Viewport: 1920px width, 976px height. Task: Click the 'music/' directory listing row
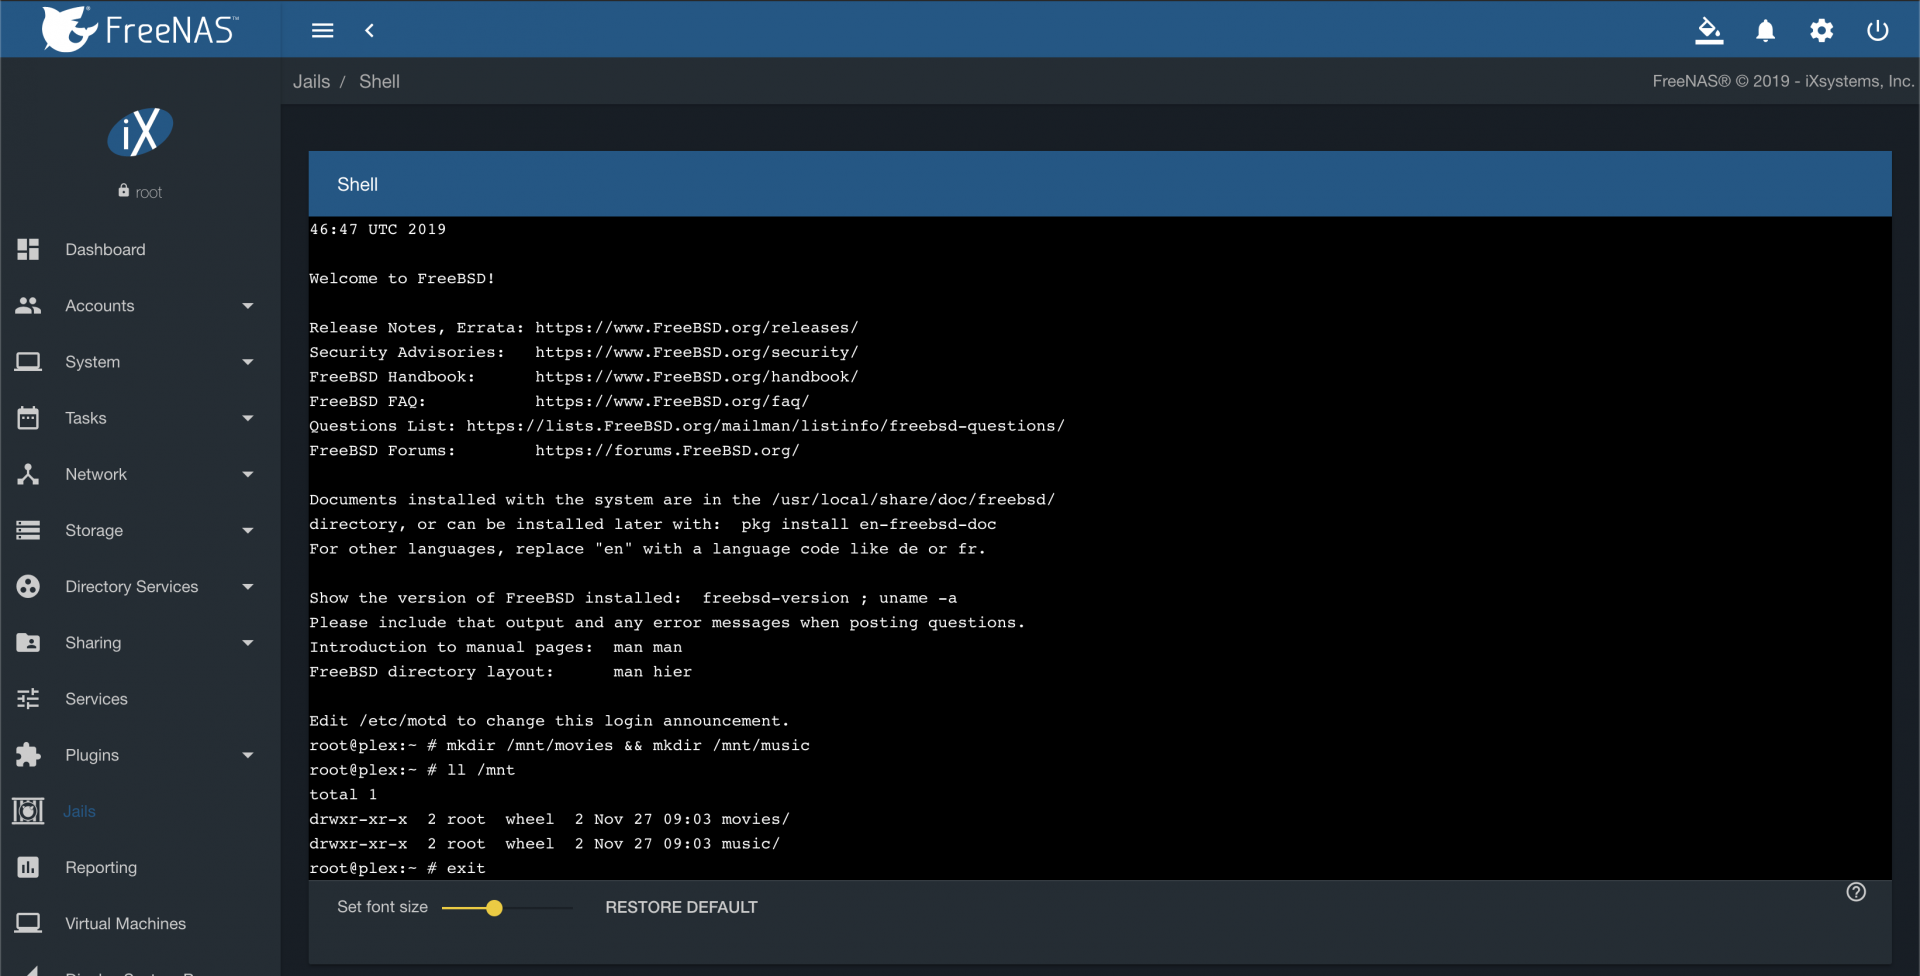pos(544,843)
